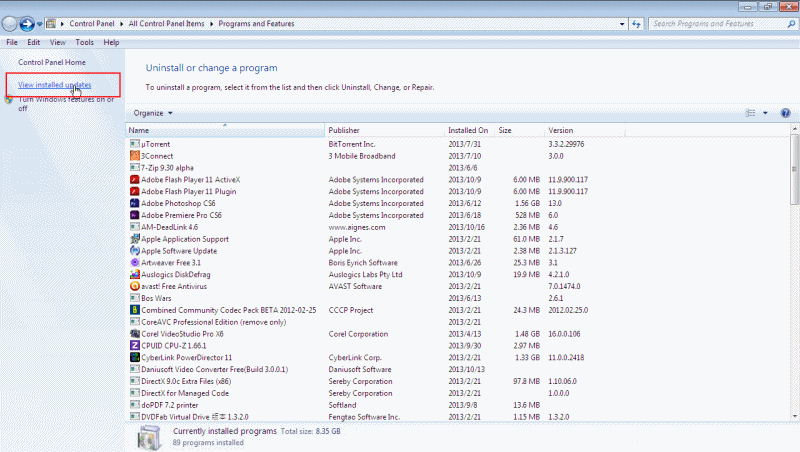Image resolution: width=800 pixels, height=452 pixels.
Task: Click the Auslogics DiskDefrag icon
Action: coord(135,274)
